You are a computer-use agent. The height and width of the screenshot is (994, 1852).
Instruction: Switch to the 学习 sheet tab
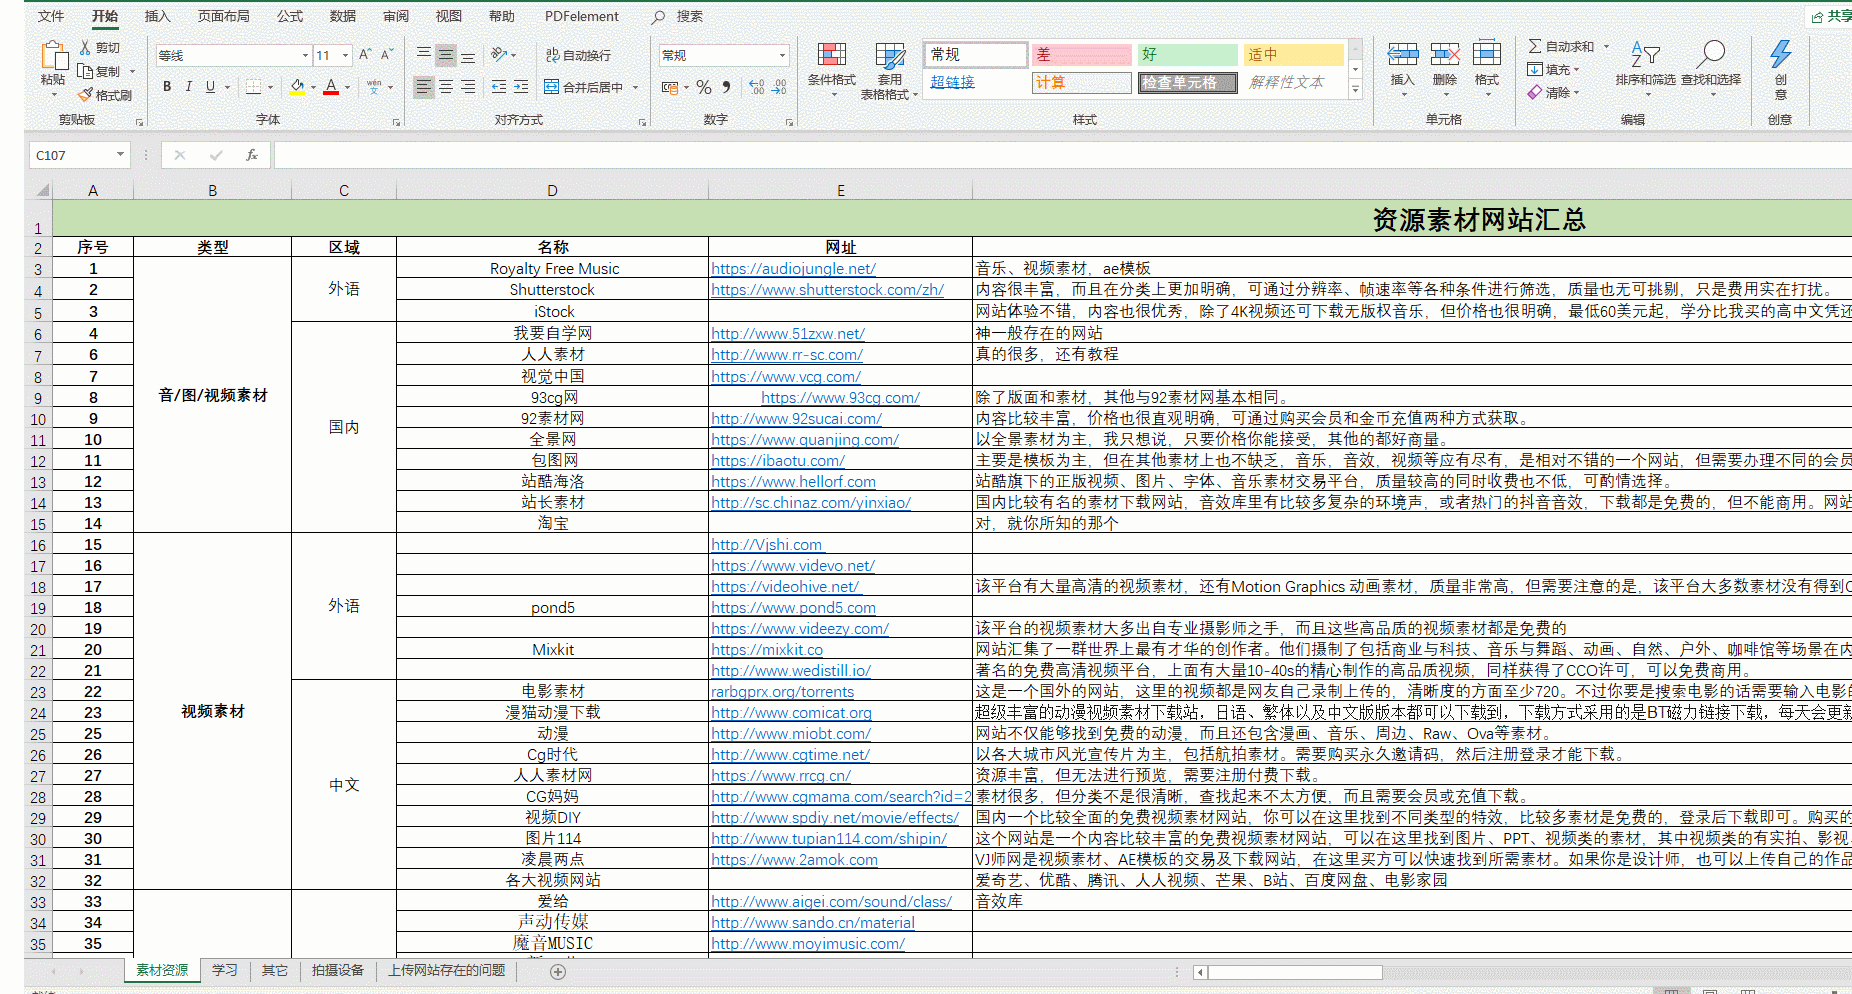click(x=225, y=970)
